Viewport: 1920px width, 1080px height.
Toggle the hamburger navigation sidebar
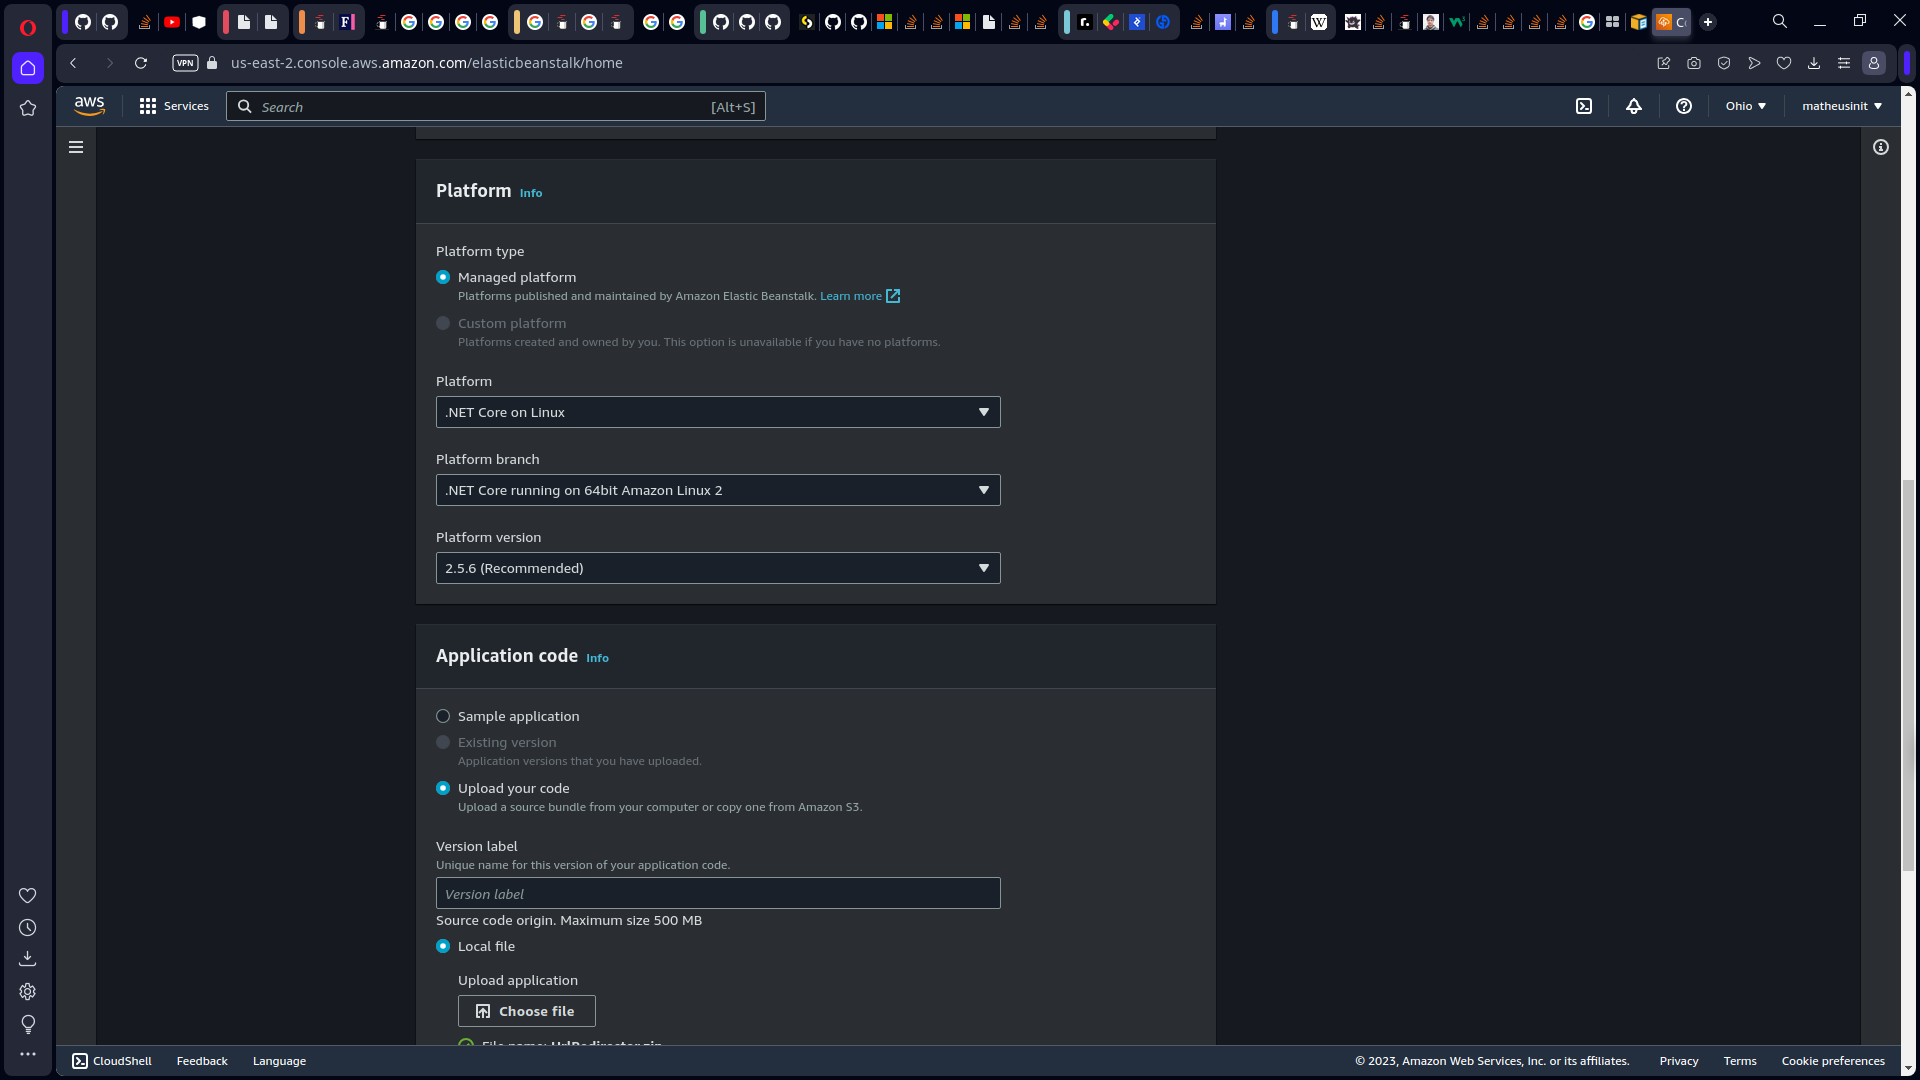75,147
